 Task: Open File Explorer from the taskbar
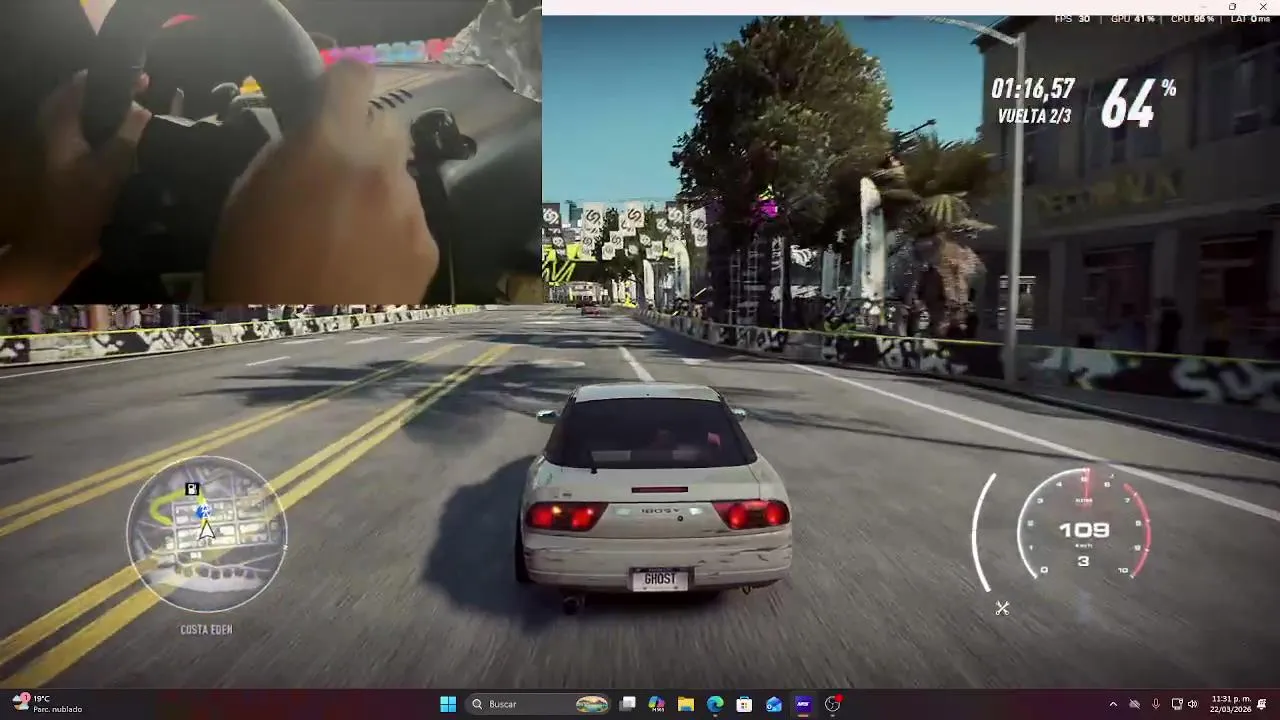(x=686, y=704)
